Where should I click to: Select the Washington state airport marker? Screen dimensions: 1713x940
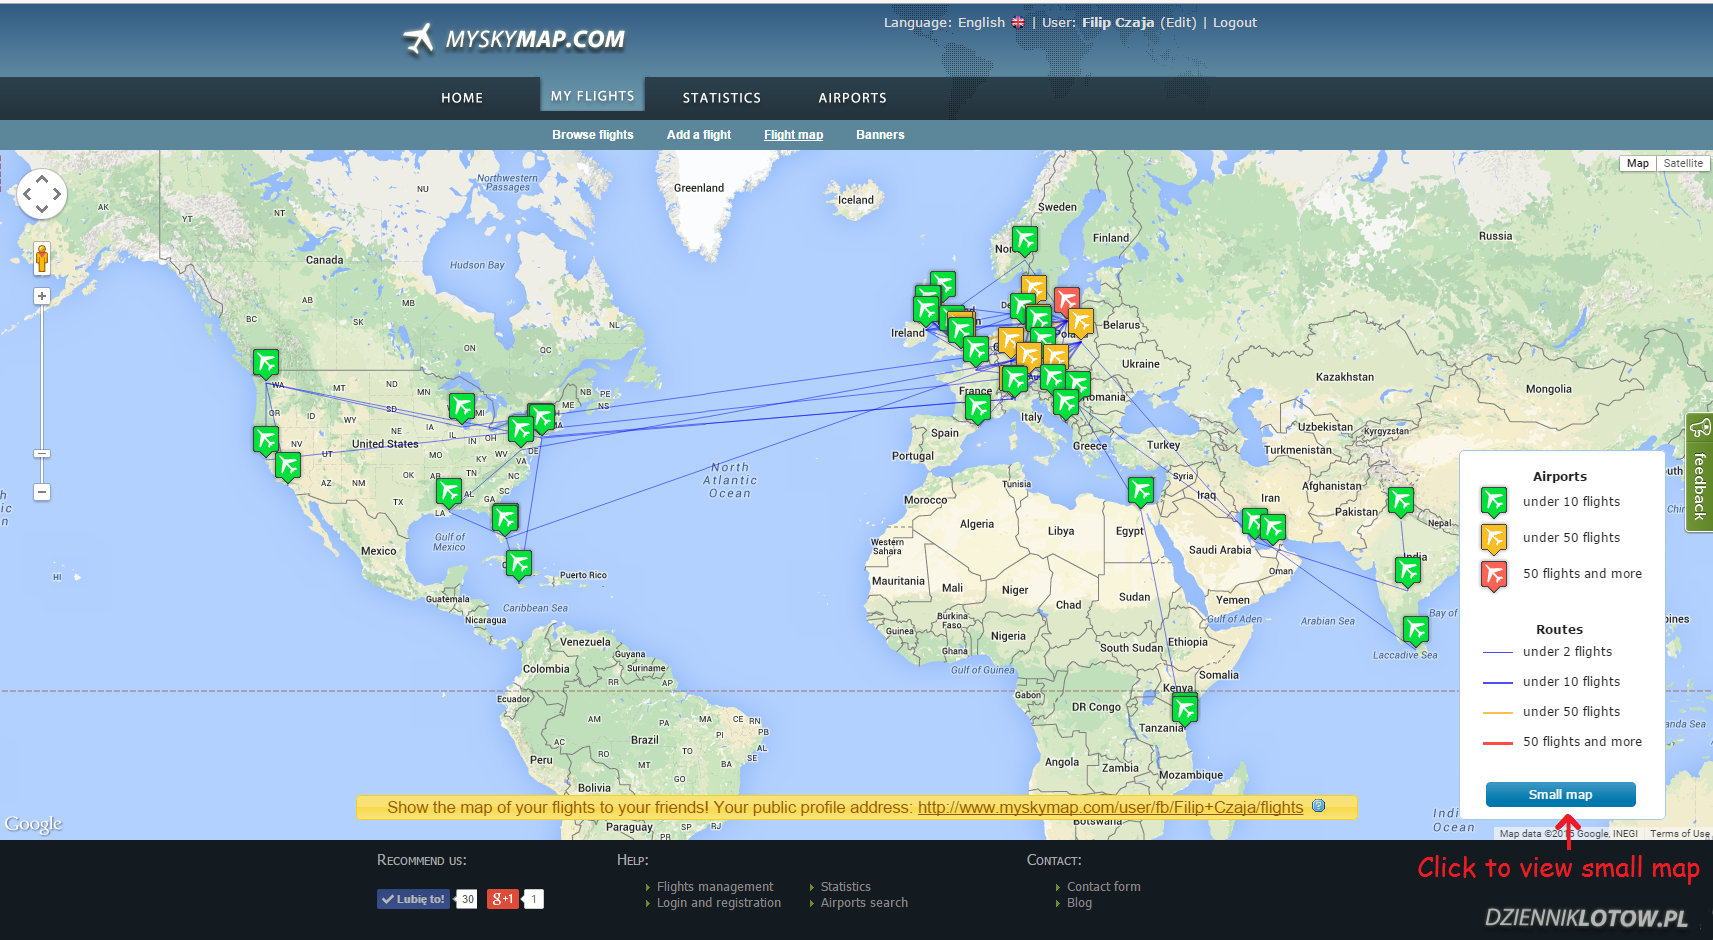[265, 363]
